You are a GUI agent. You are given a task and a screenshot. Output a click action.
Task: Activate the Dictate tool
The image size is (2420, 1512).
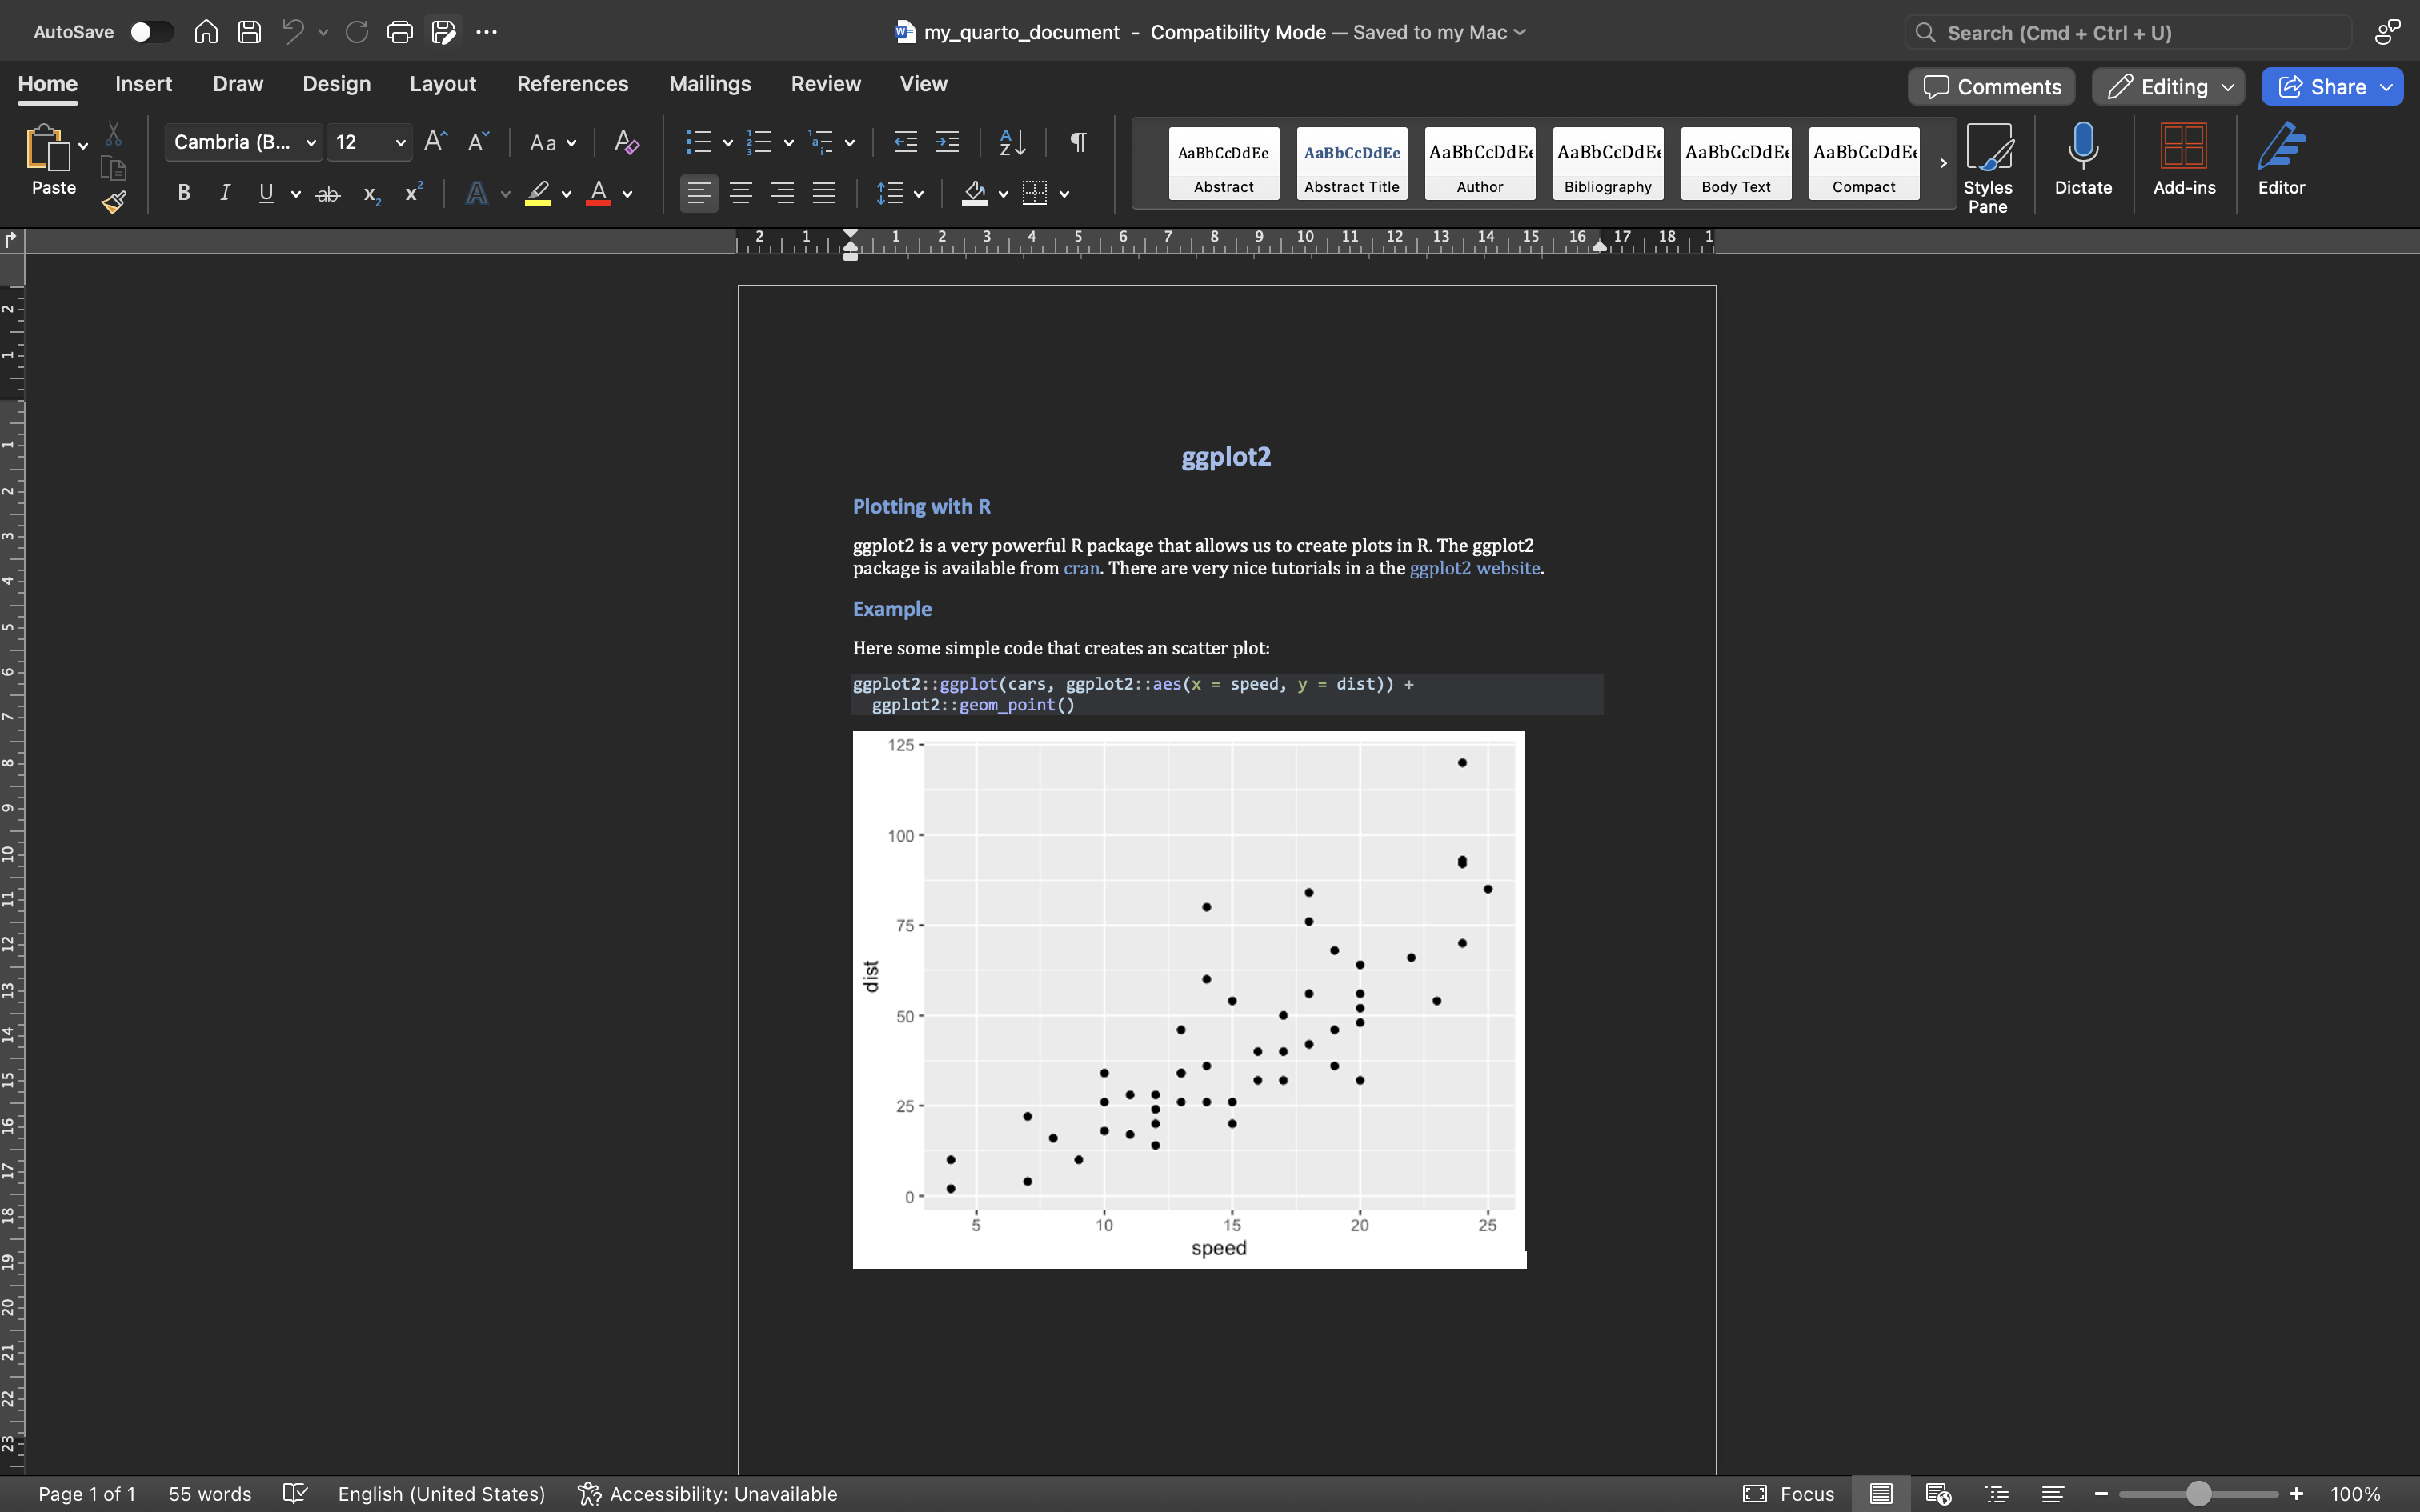coord(2083,160)
